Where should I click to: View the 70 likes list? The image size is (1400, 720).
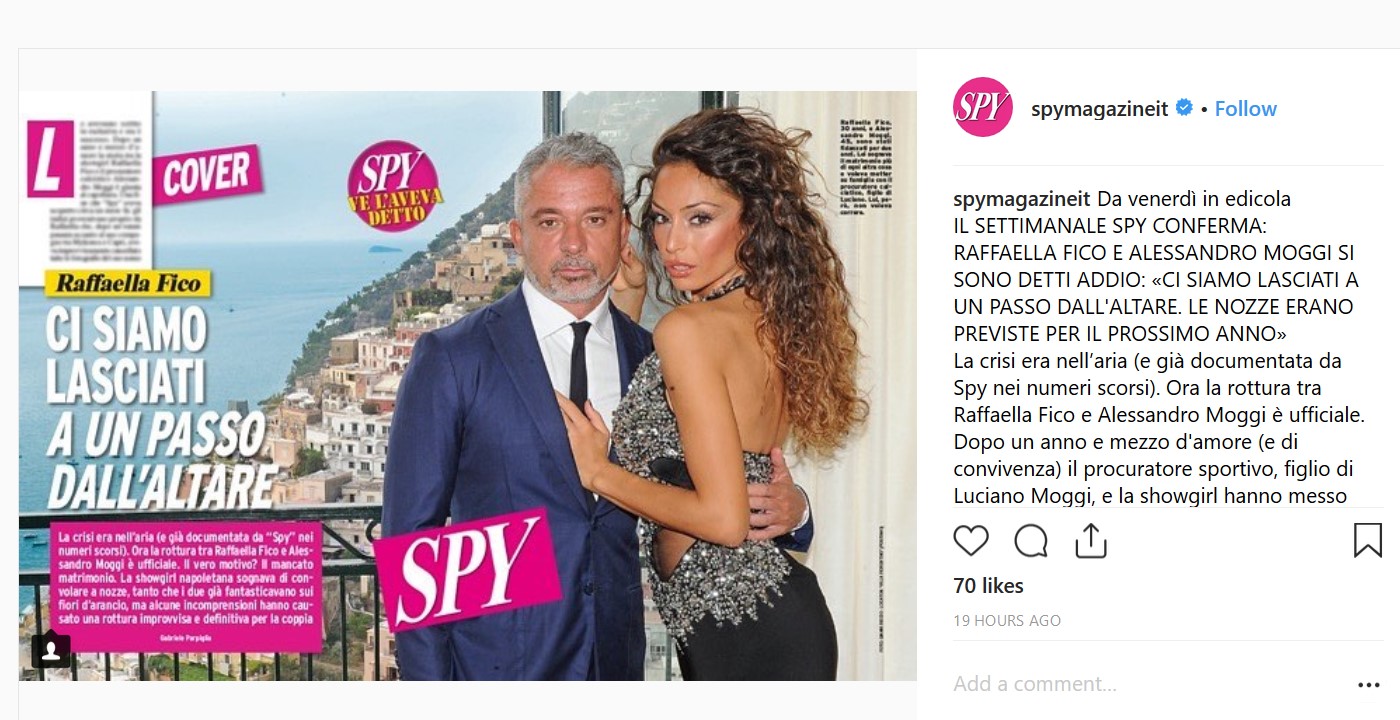pos(988,586)
